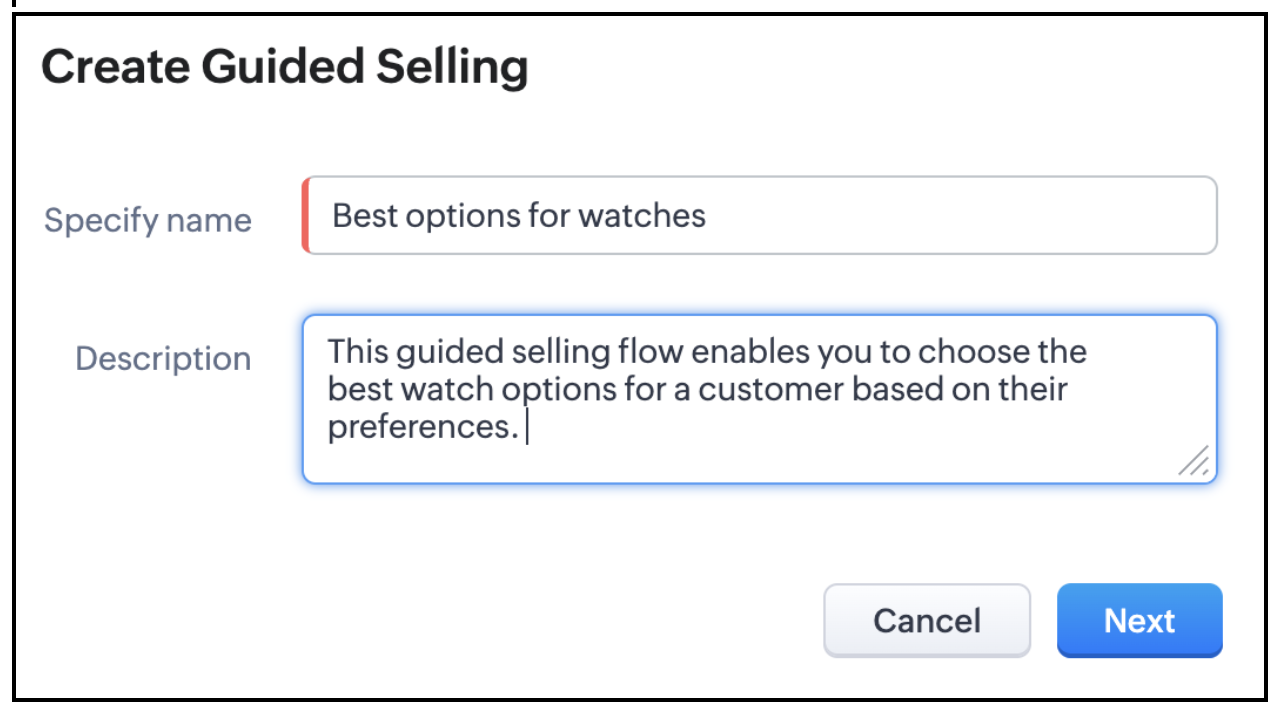Focus the Specify name input field

[x=900, y=216]
